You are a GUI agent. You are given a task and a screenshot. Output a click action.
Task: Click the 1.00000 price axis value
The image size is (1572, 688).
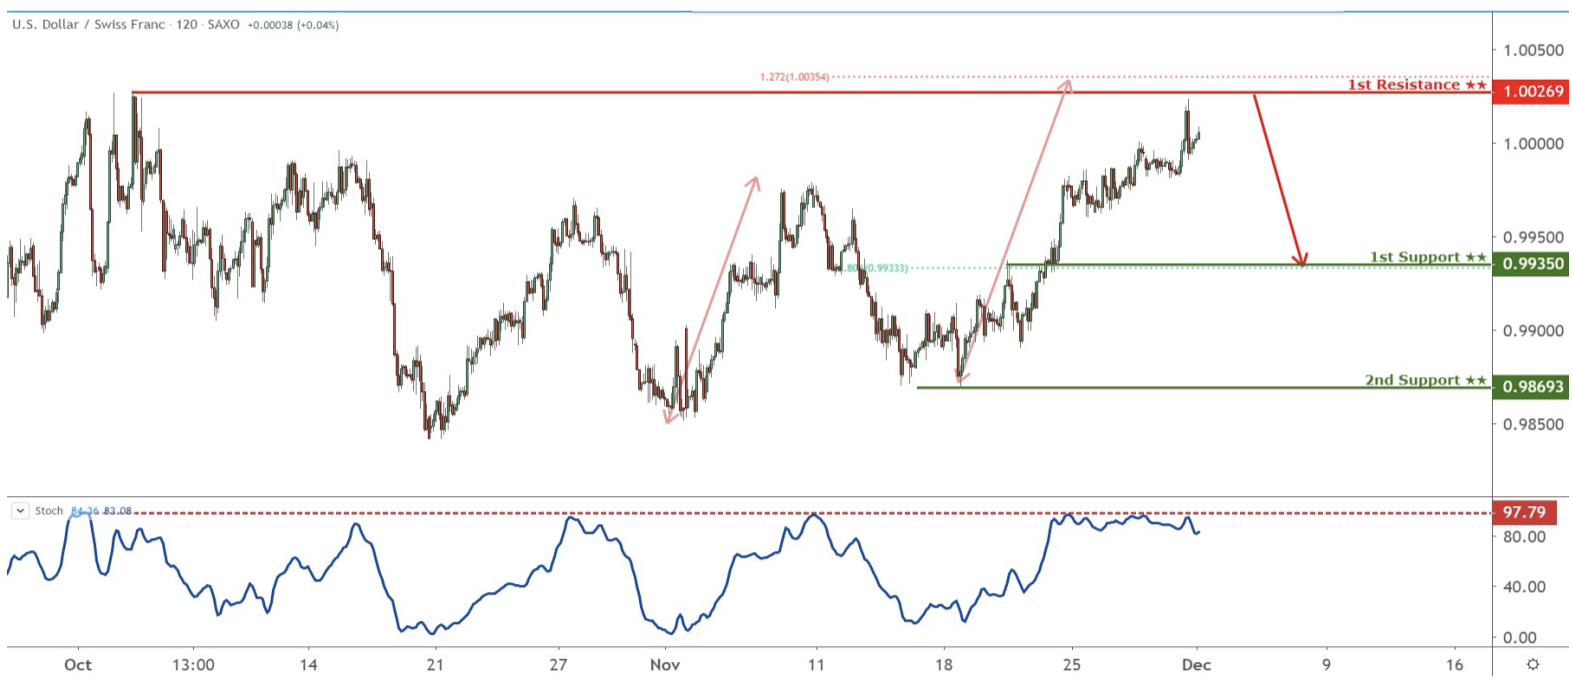coord(1533,144)
